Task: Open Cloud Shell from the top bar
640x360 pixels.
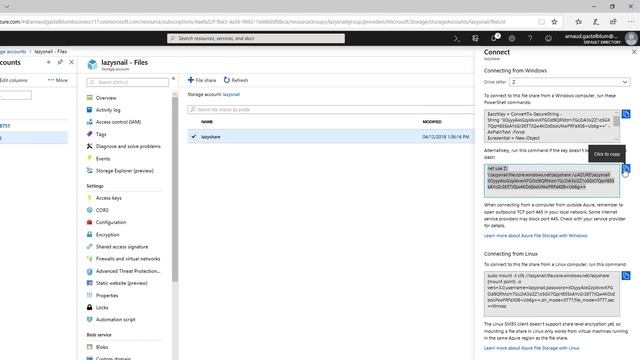Action: [457, 38]
